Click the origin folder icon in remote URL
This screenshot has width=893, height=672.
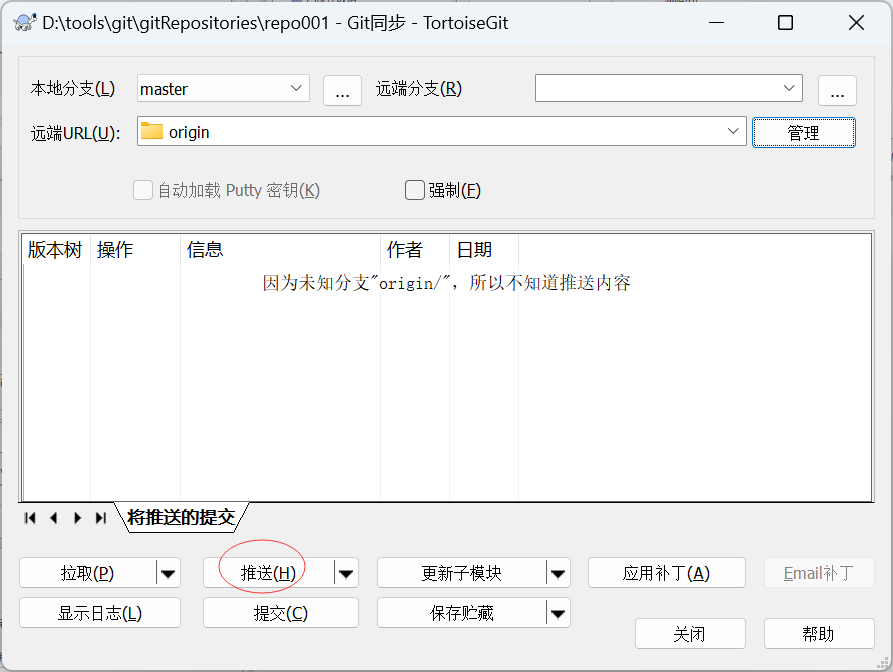point(151,131)
